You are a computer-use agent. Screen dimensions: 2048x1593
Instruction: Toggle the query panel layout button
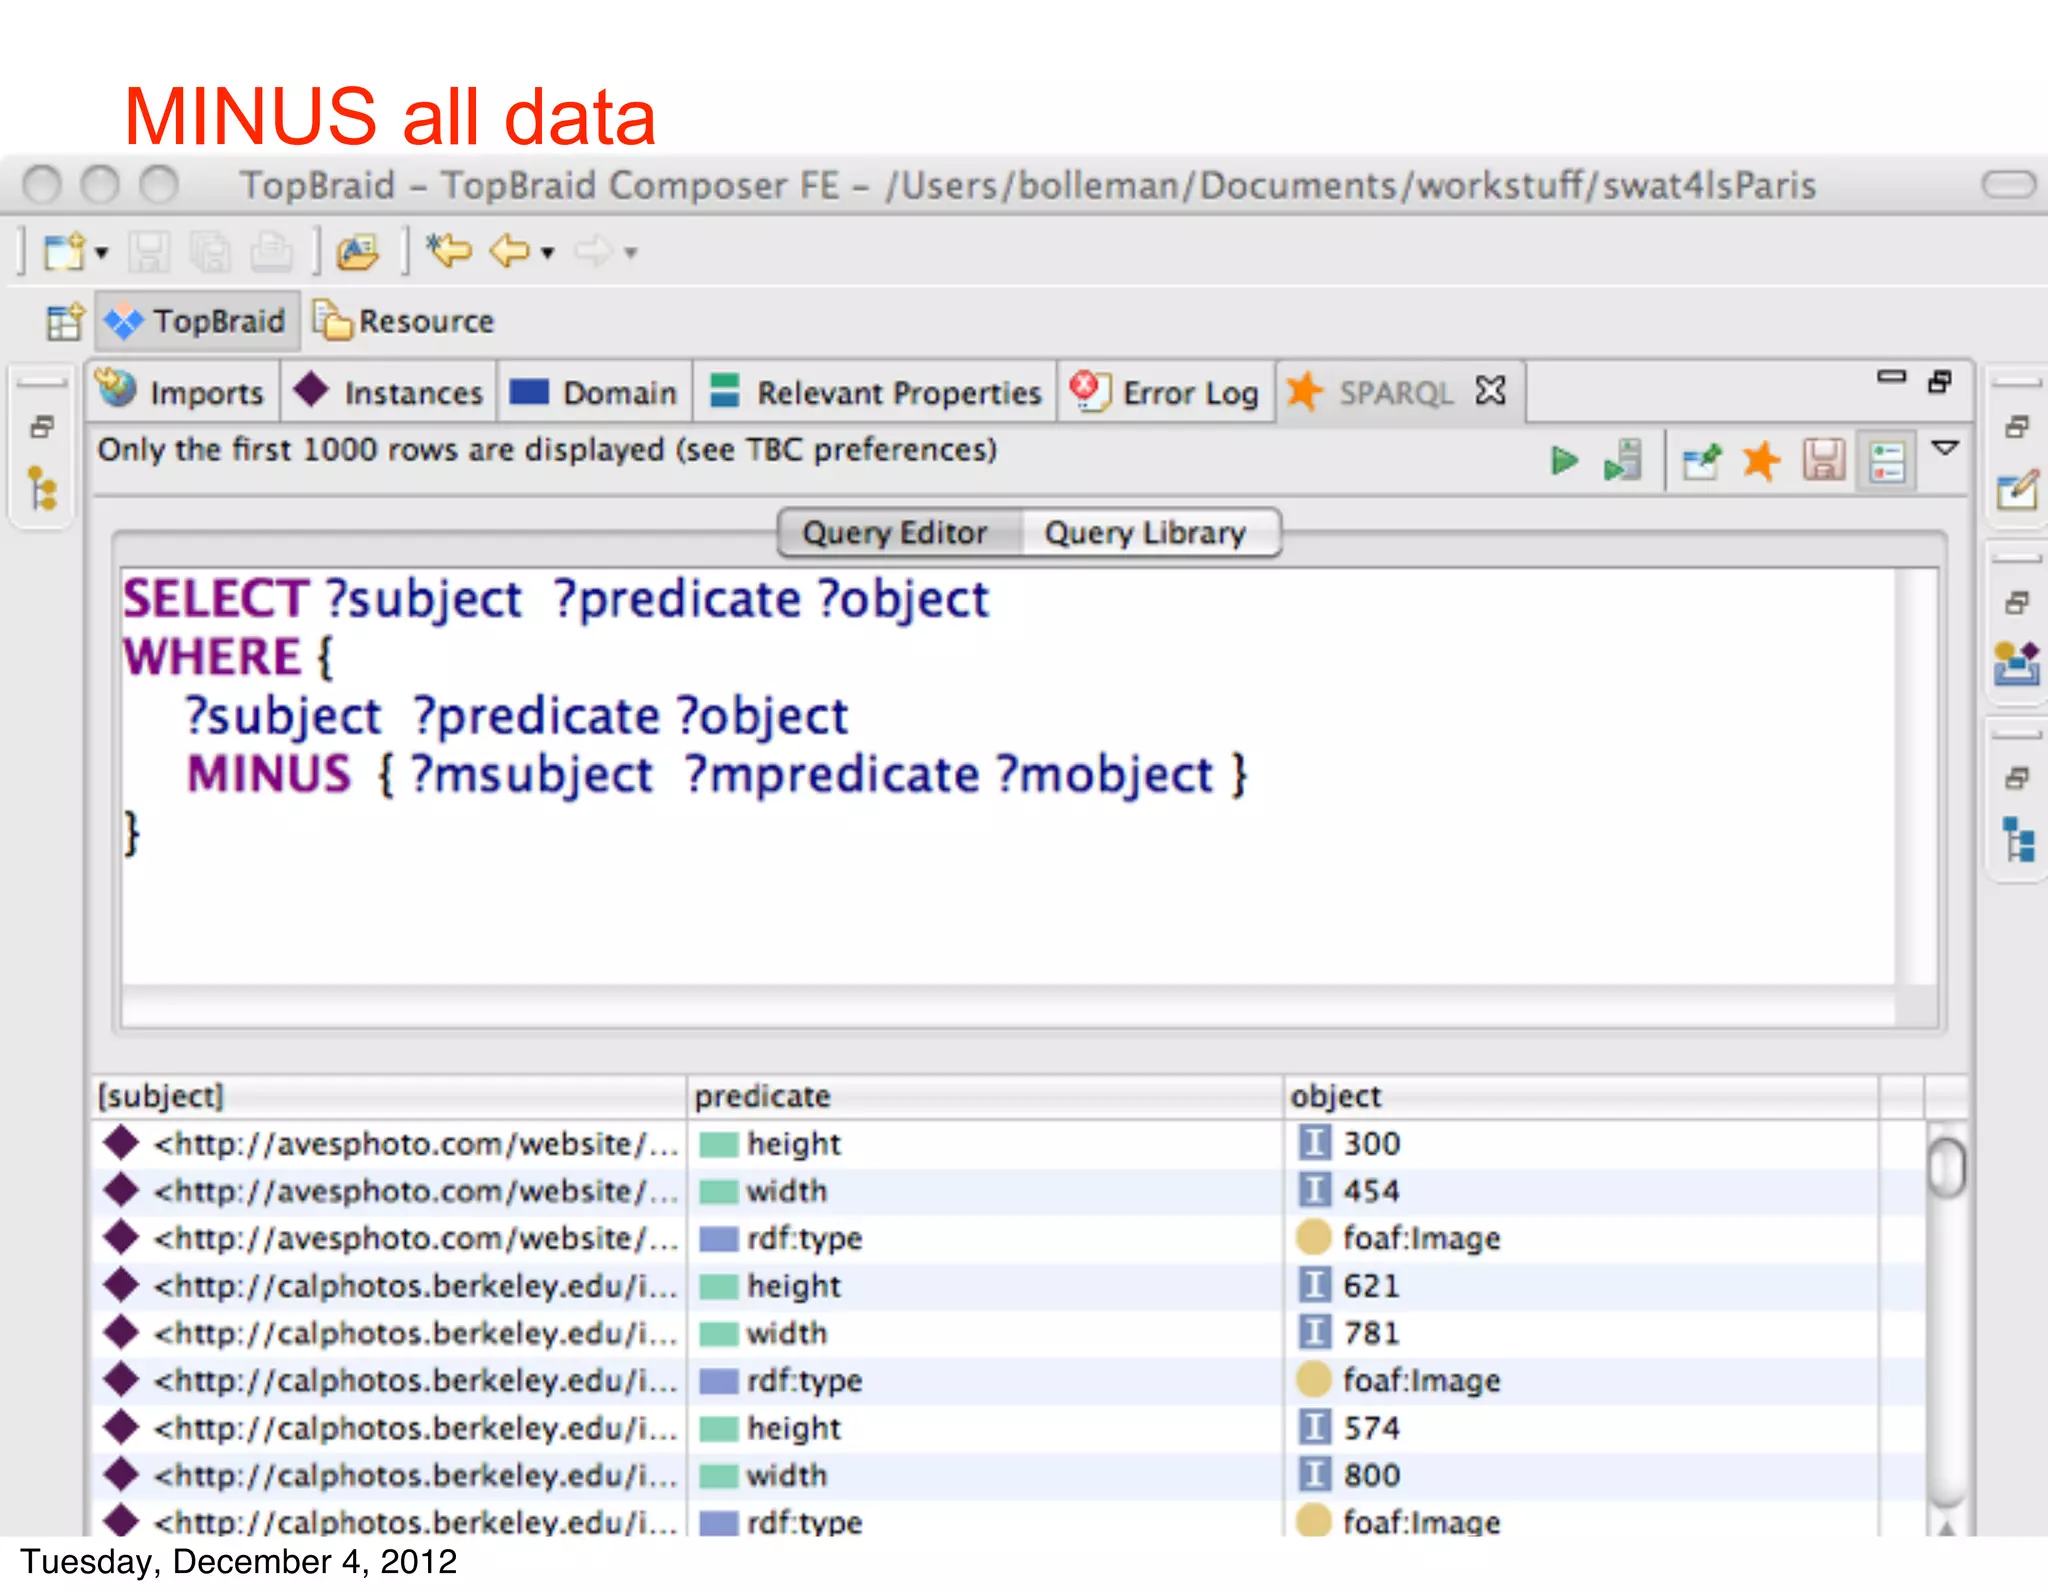tap(1887, 462)
